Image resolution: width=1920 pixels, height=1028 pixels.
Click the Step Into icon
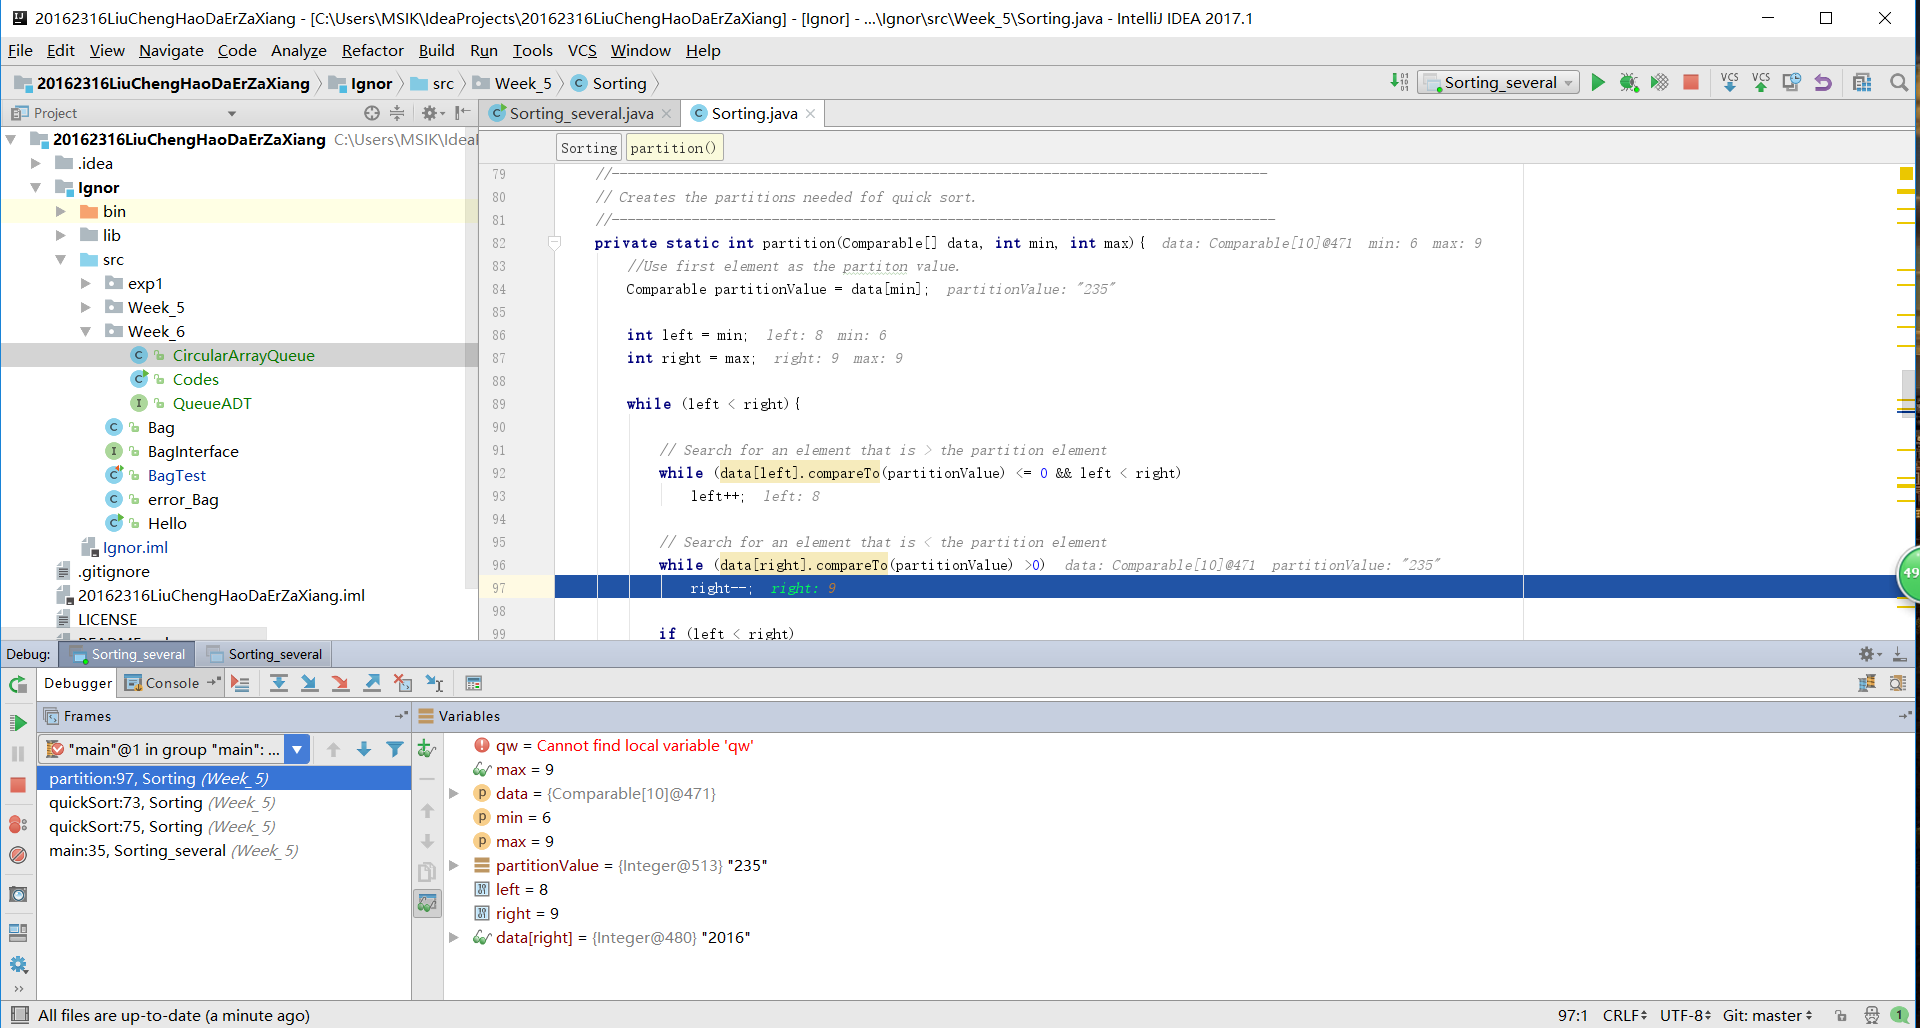310,683
